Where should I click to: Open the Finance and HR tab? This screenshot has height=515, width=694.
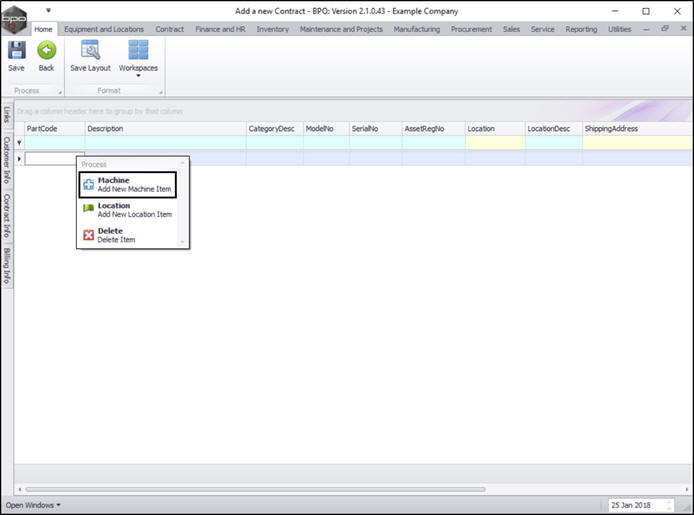click(220, 29)
